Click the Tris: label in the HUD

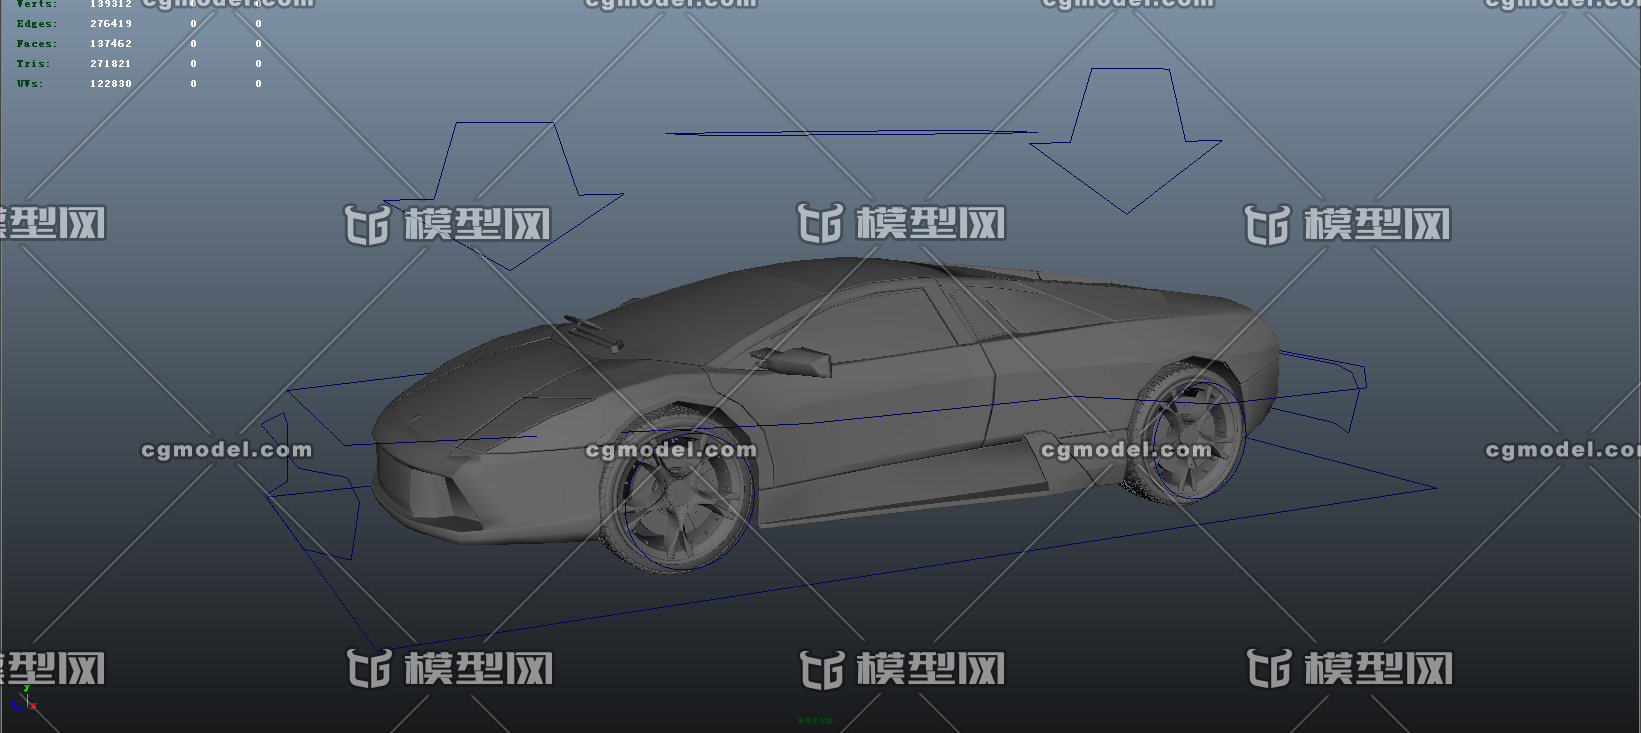33,64
